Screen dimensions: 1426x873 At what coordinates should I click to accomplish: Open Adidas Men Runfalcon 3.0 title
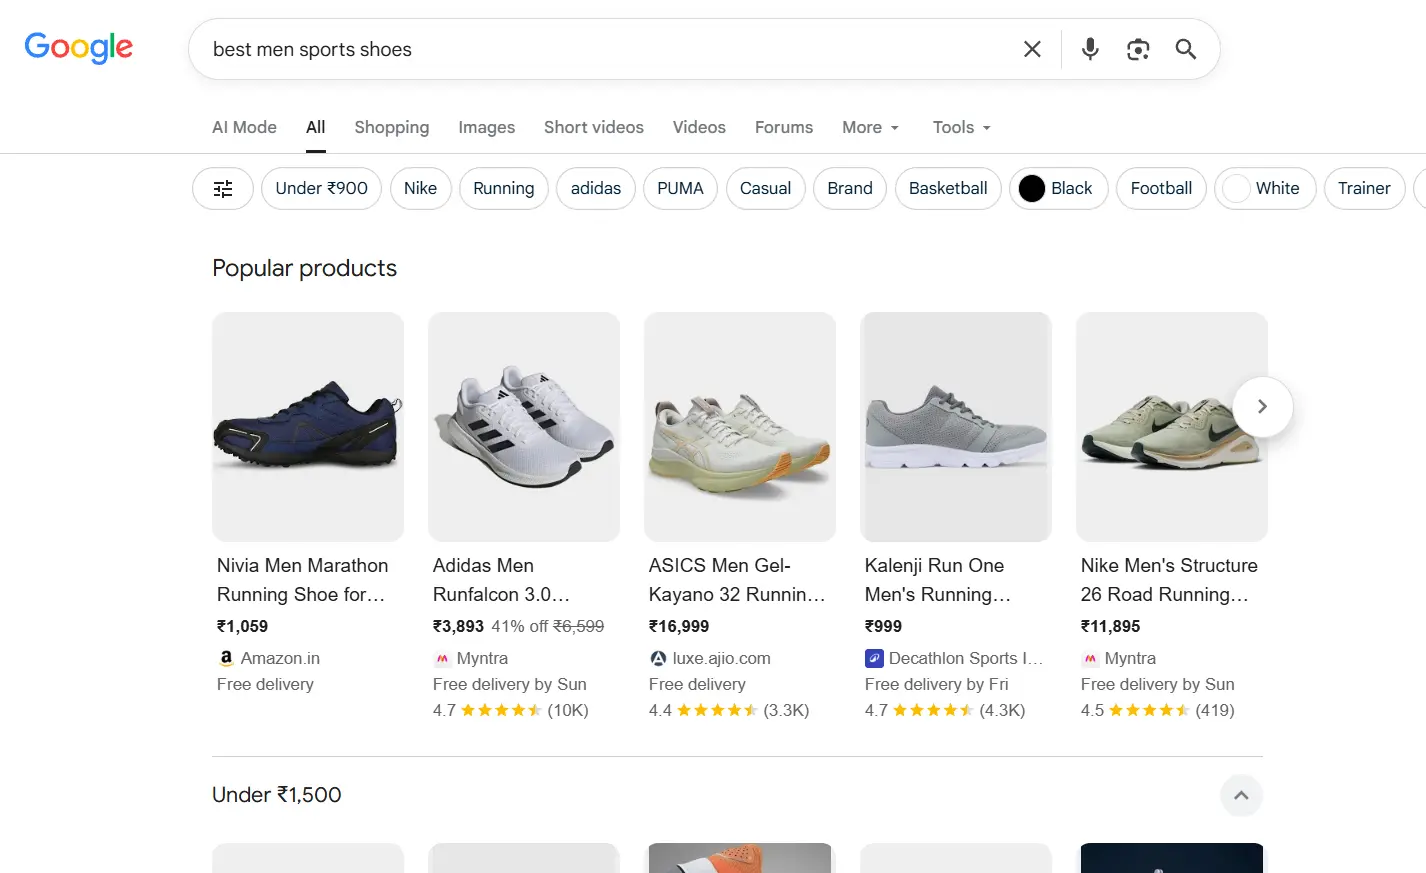click(501, 580)
